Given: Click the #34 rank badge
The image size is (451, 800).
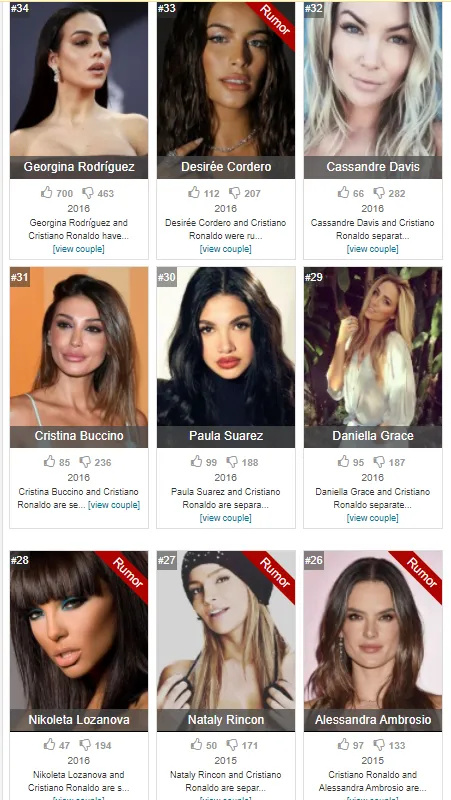Looking at the screenshot, I should point(20,9).
